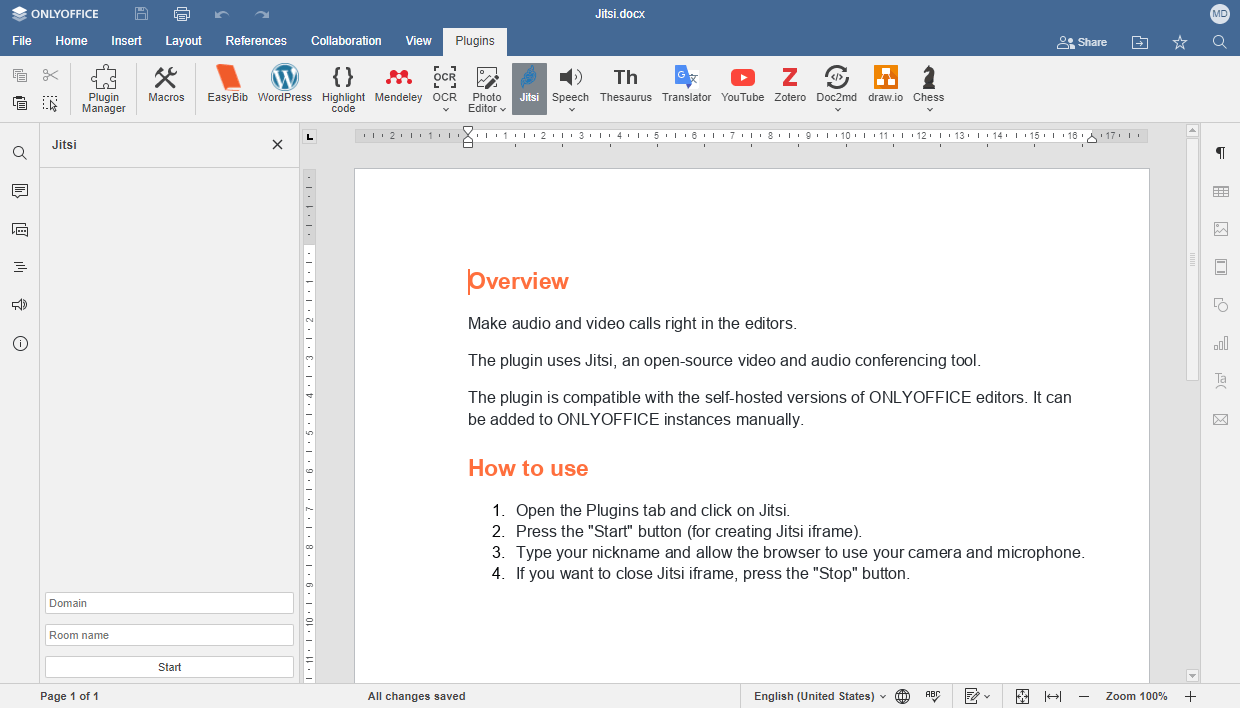1240x708 pixels.
Task: Open the Macros plugin
Action: pyautogui.click(x=166, y=85)
